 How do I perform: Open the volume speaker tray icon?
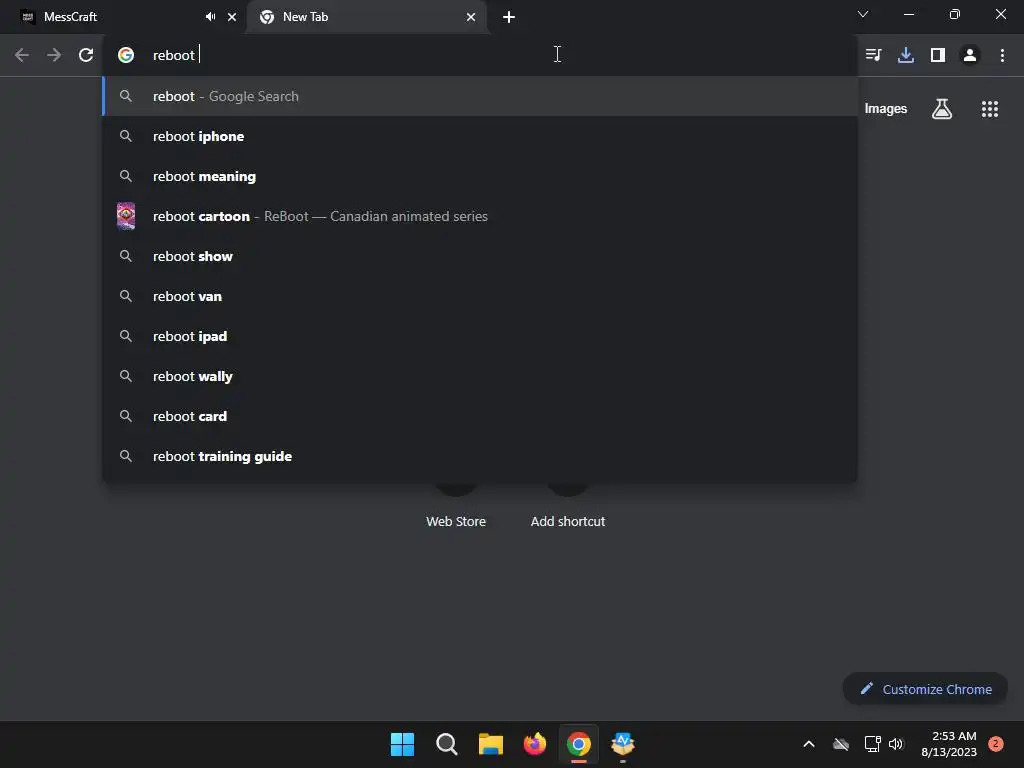point(896,744)
